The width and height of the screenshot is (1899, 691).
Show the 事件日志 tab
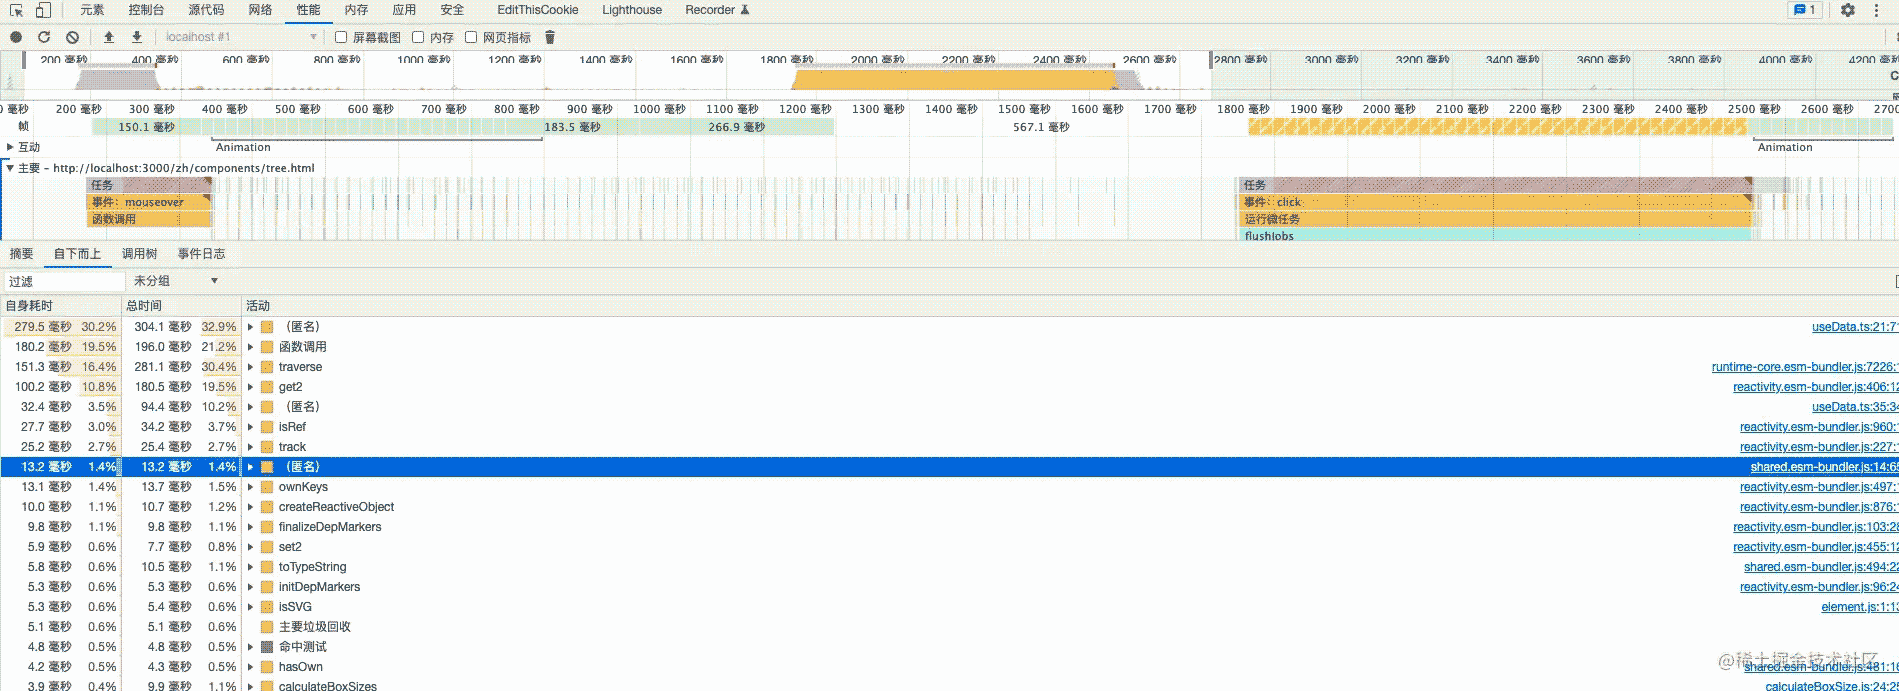[x=201, y=254]
